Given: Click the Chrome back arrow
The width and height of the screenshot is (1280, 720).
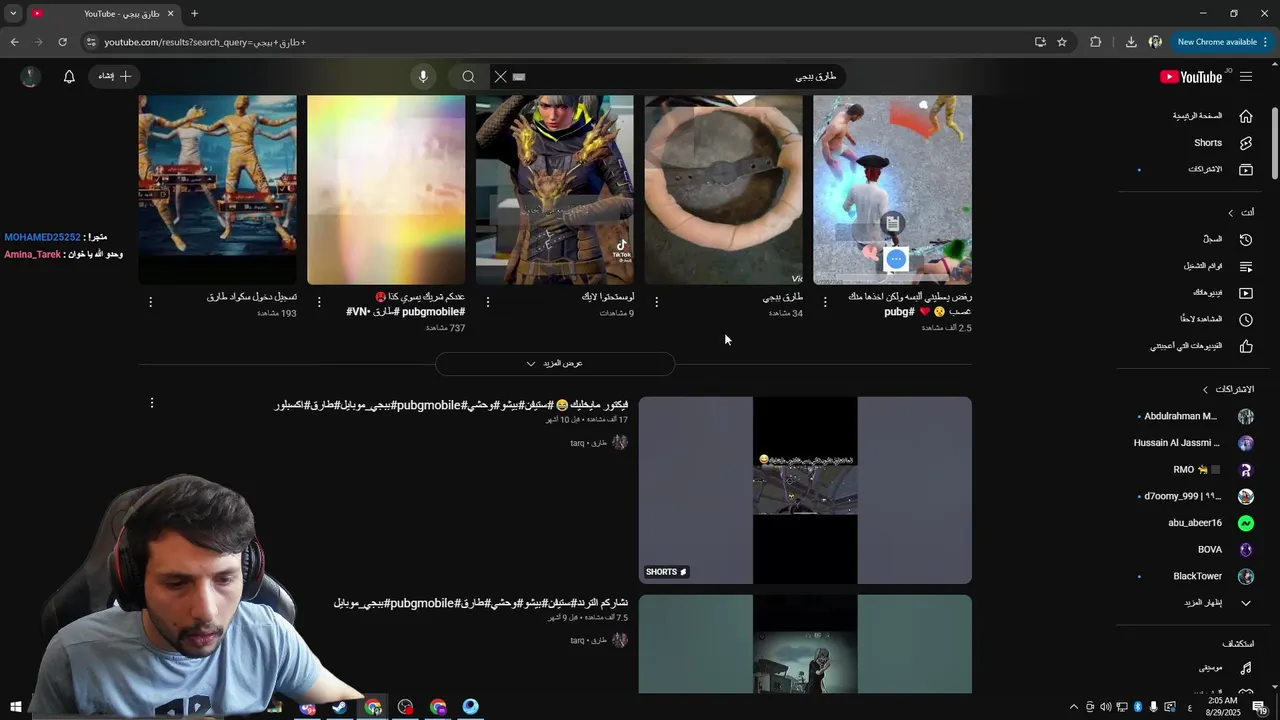Looking at the screenshot, I should click(x=14, y=42).
